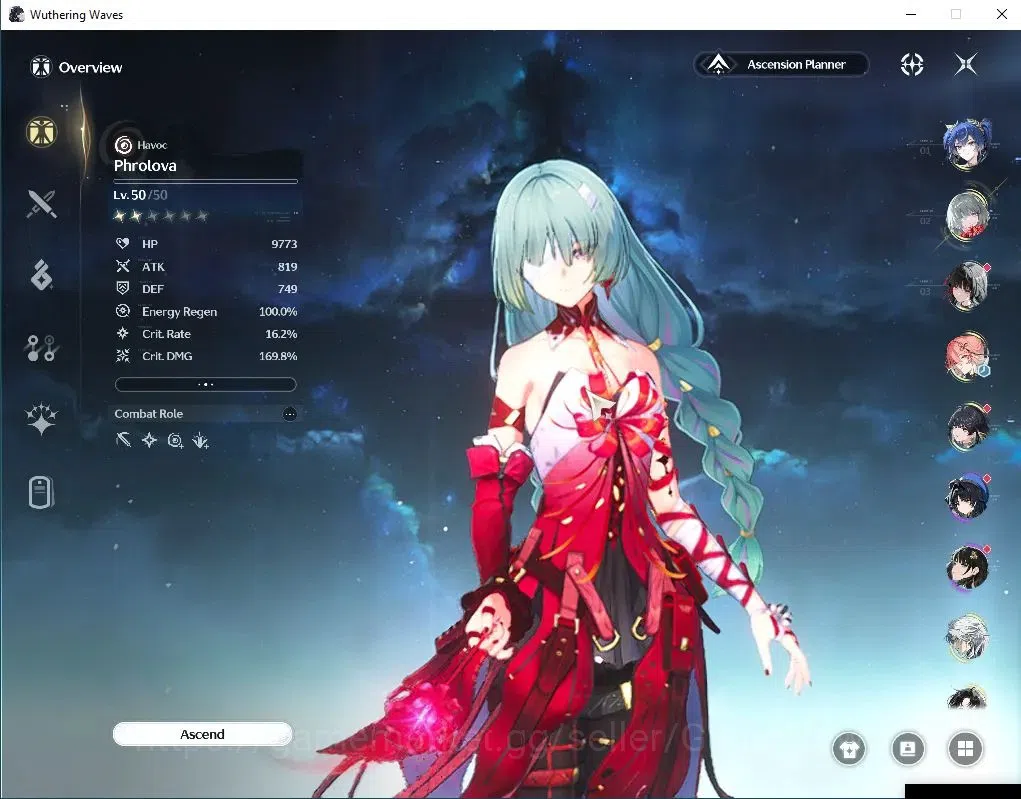Maximize the Wuthering Waves window
This screenshot has width=1021, height=799.
(956, 14)
